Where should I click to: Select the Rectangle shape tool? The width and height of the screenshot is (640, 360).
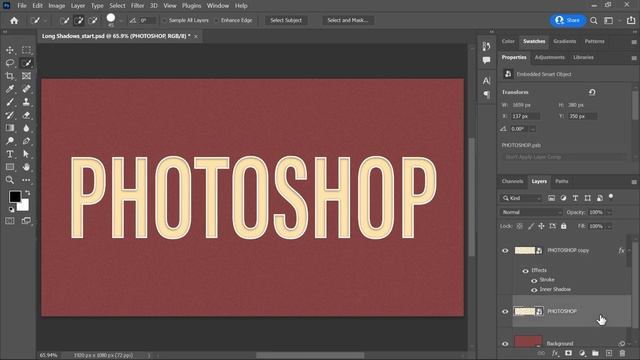coord(10,167)
